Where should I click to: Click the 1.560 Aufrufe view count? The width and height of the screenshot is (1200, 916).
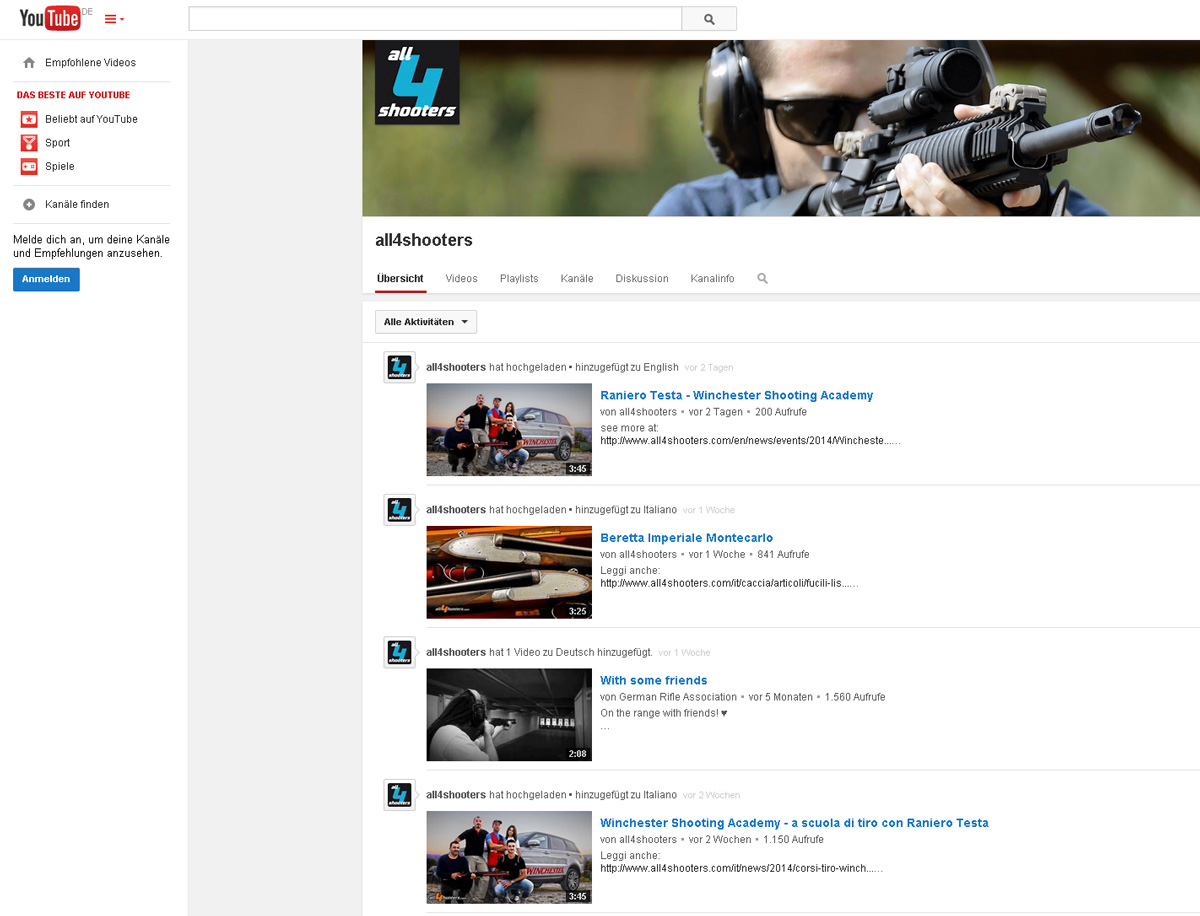point(855,697)
